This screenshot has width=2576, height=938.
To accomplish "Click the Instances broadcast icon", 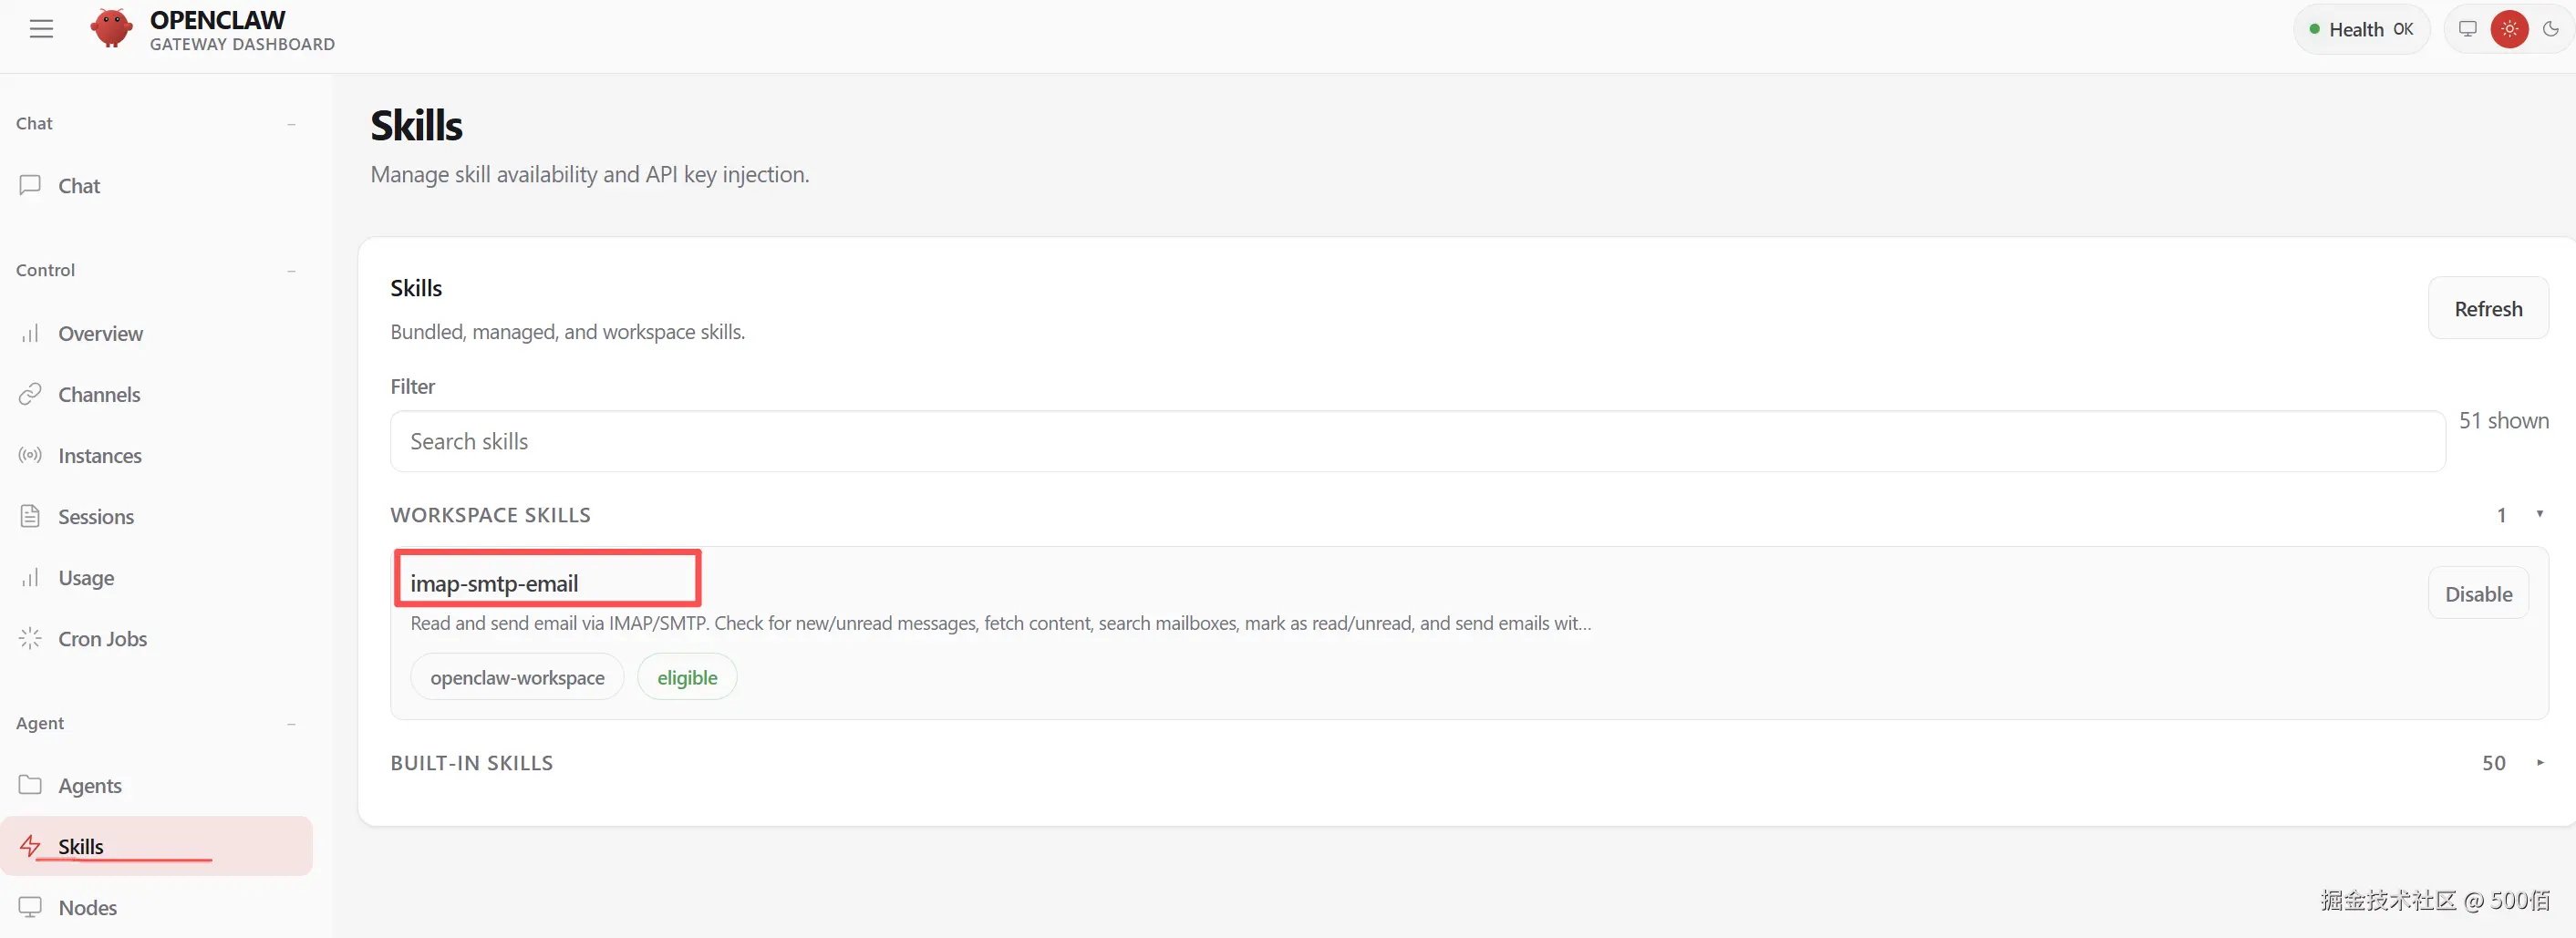I will [x=30, y=456].
